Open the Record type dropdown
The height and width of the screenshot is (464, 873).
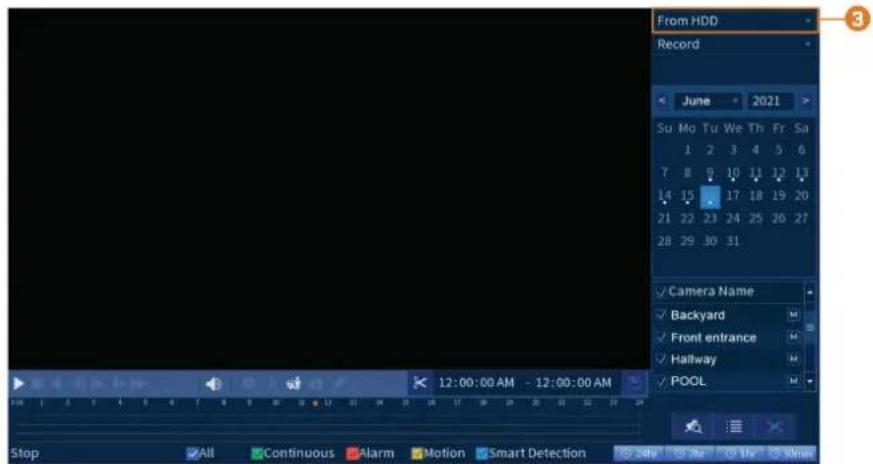point(734,45)
